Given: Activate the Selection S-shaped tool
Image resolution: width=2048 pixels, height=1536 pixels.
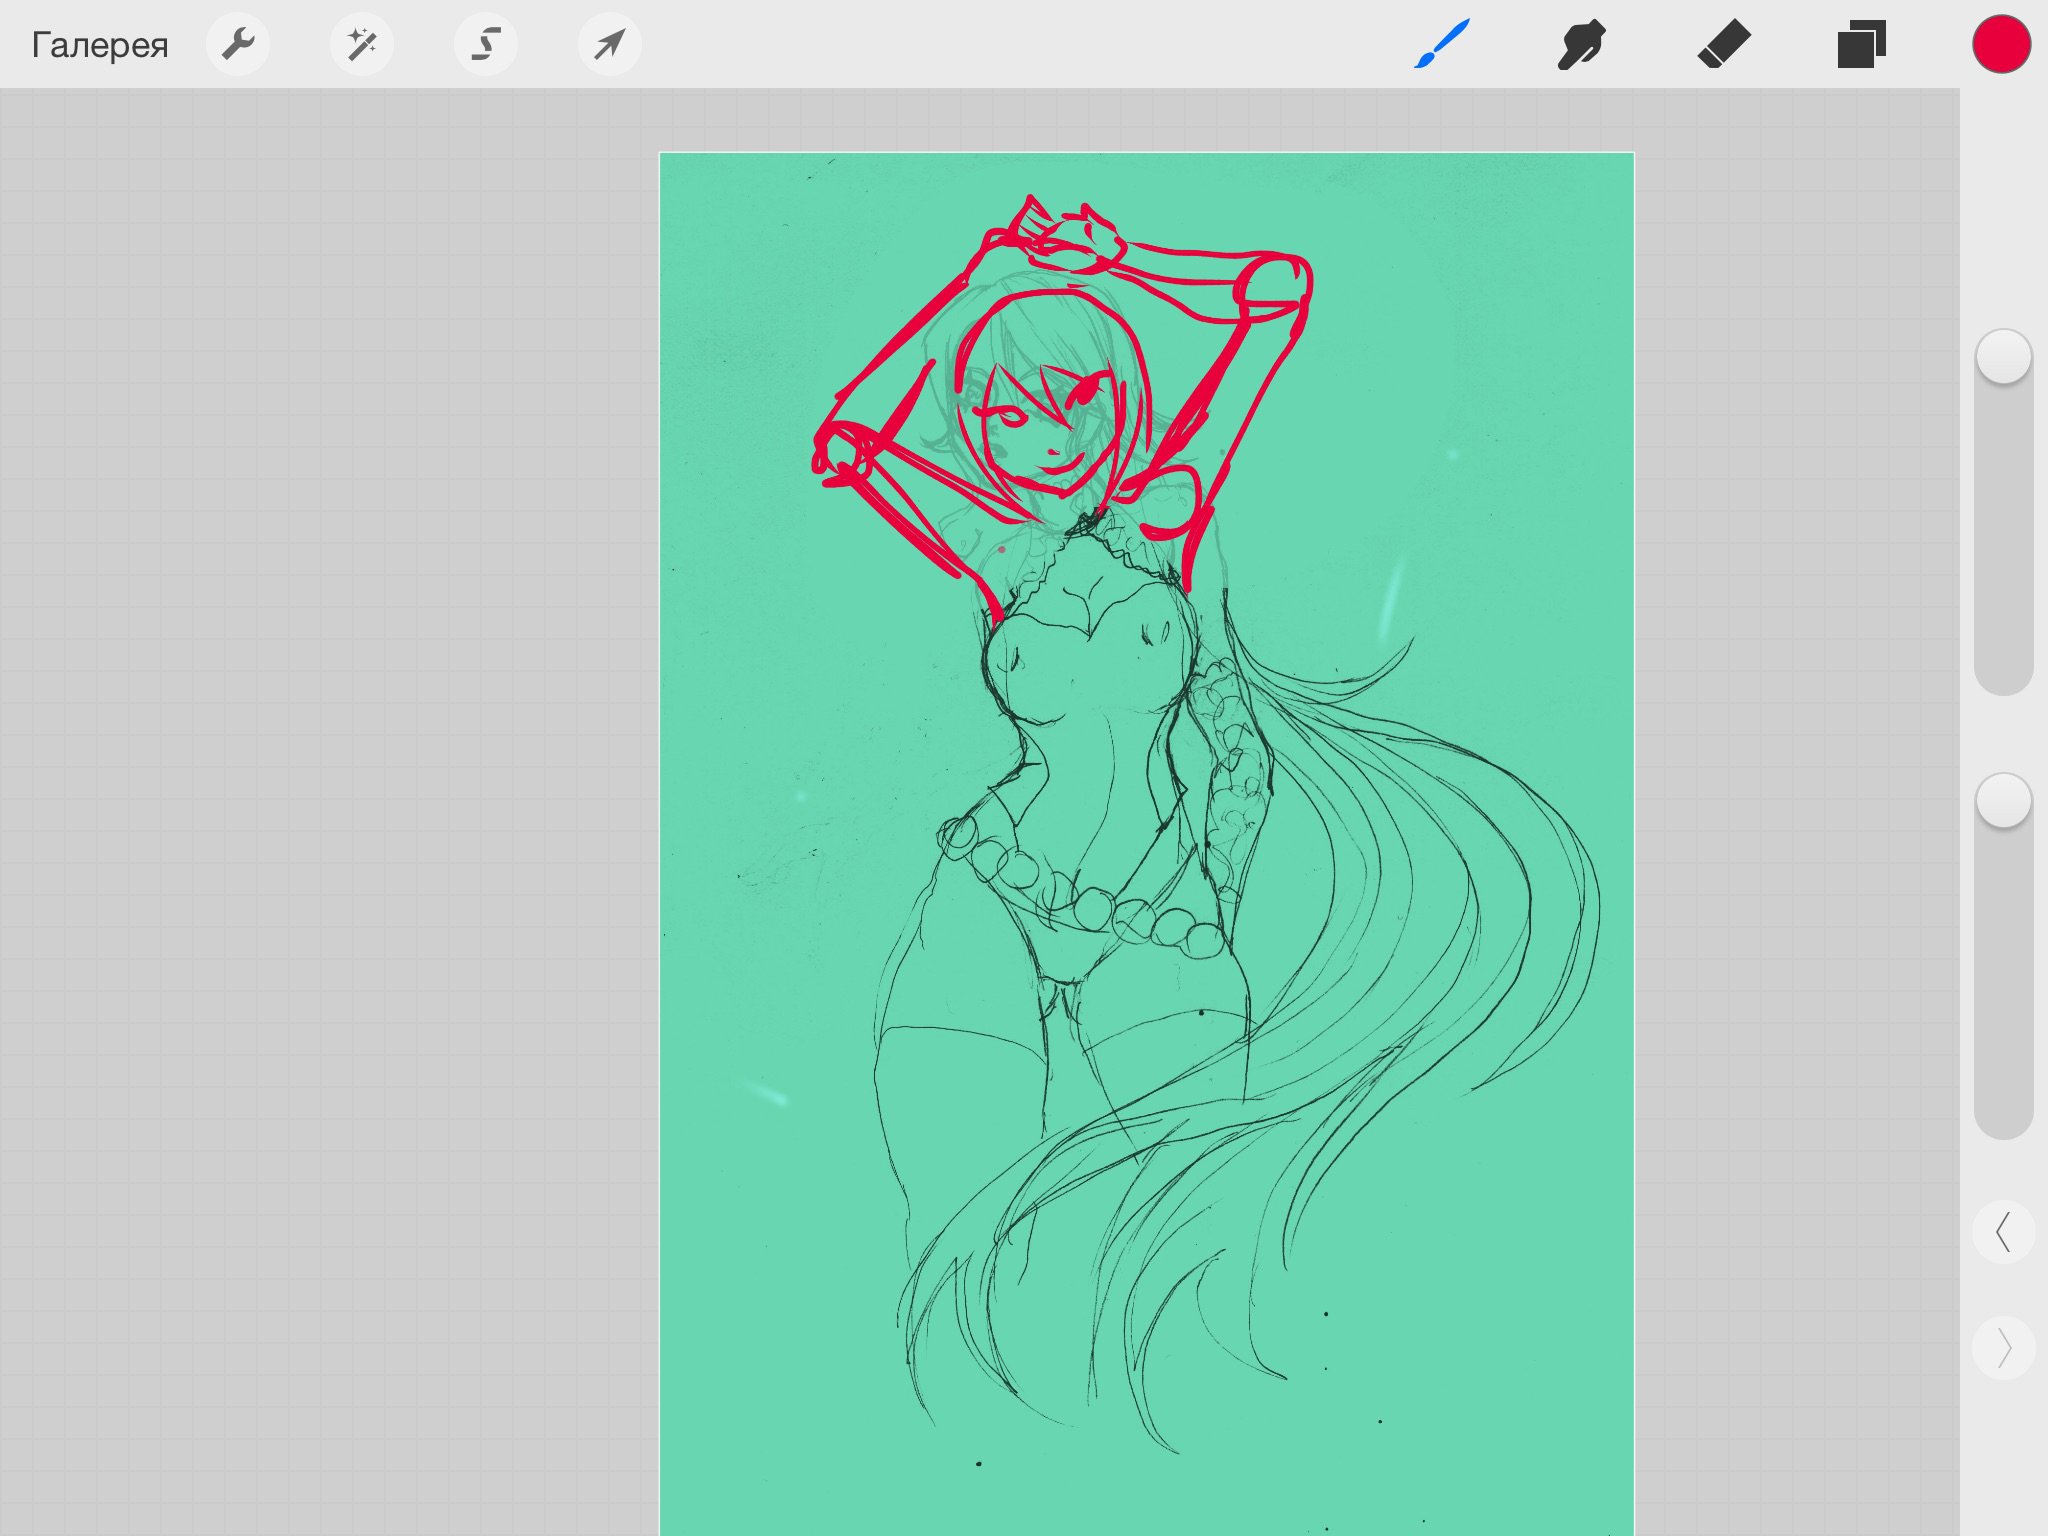Looking at the screenshot, I should pos(486,44).
